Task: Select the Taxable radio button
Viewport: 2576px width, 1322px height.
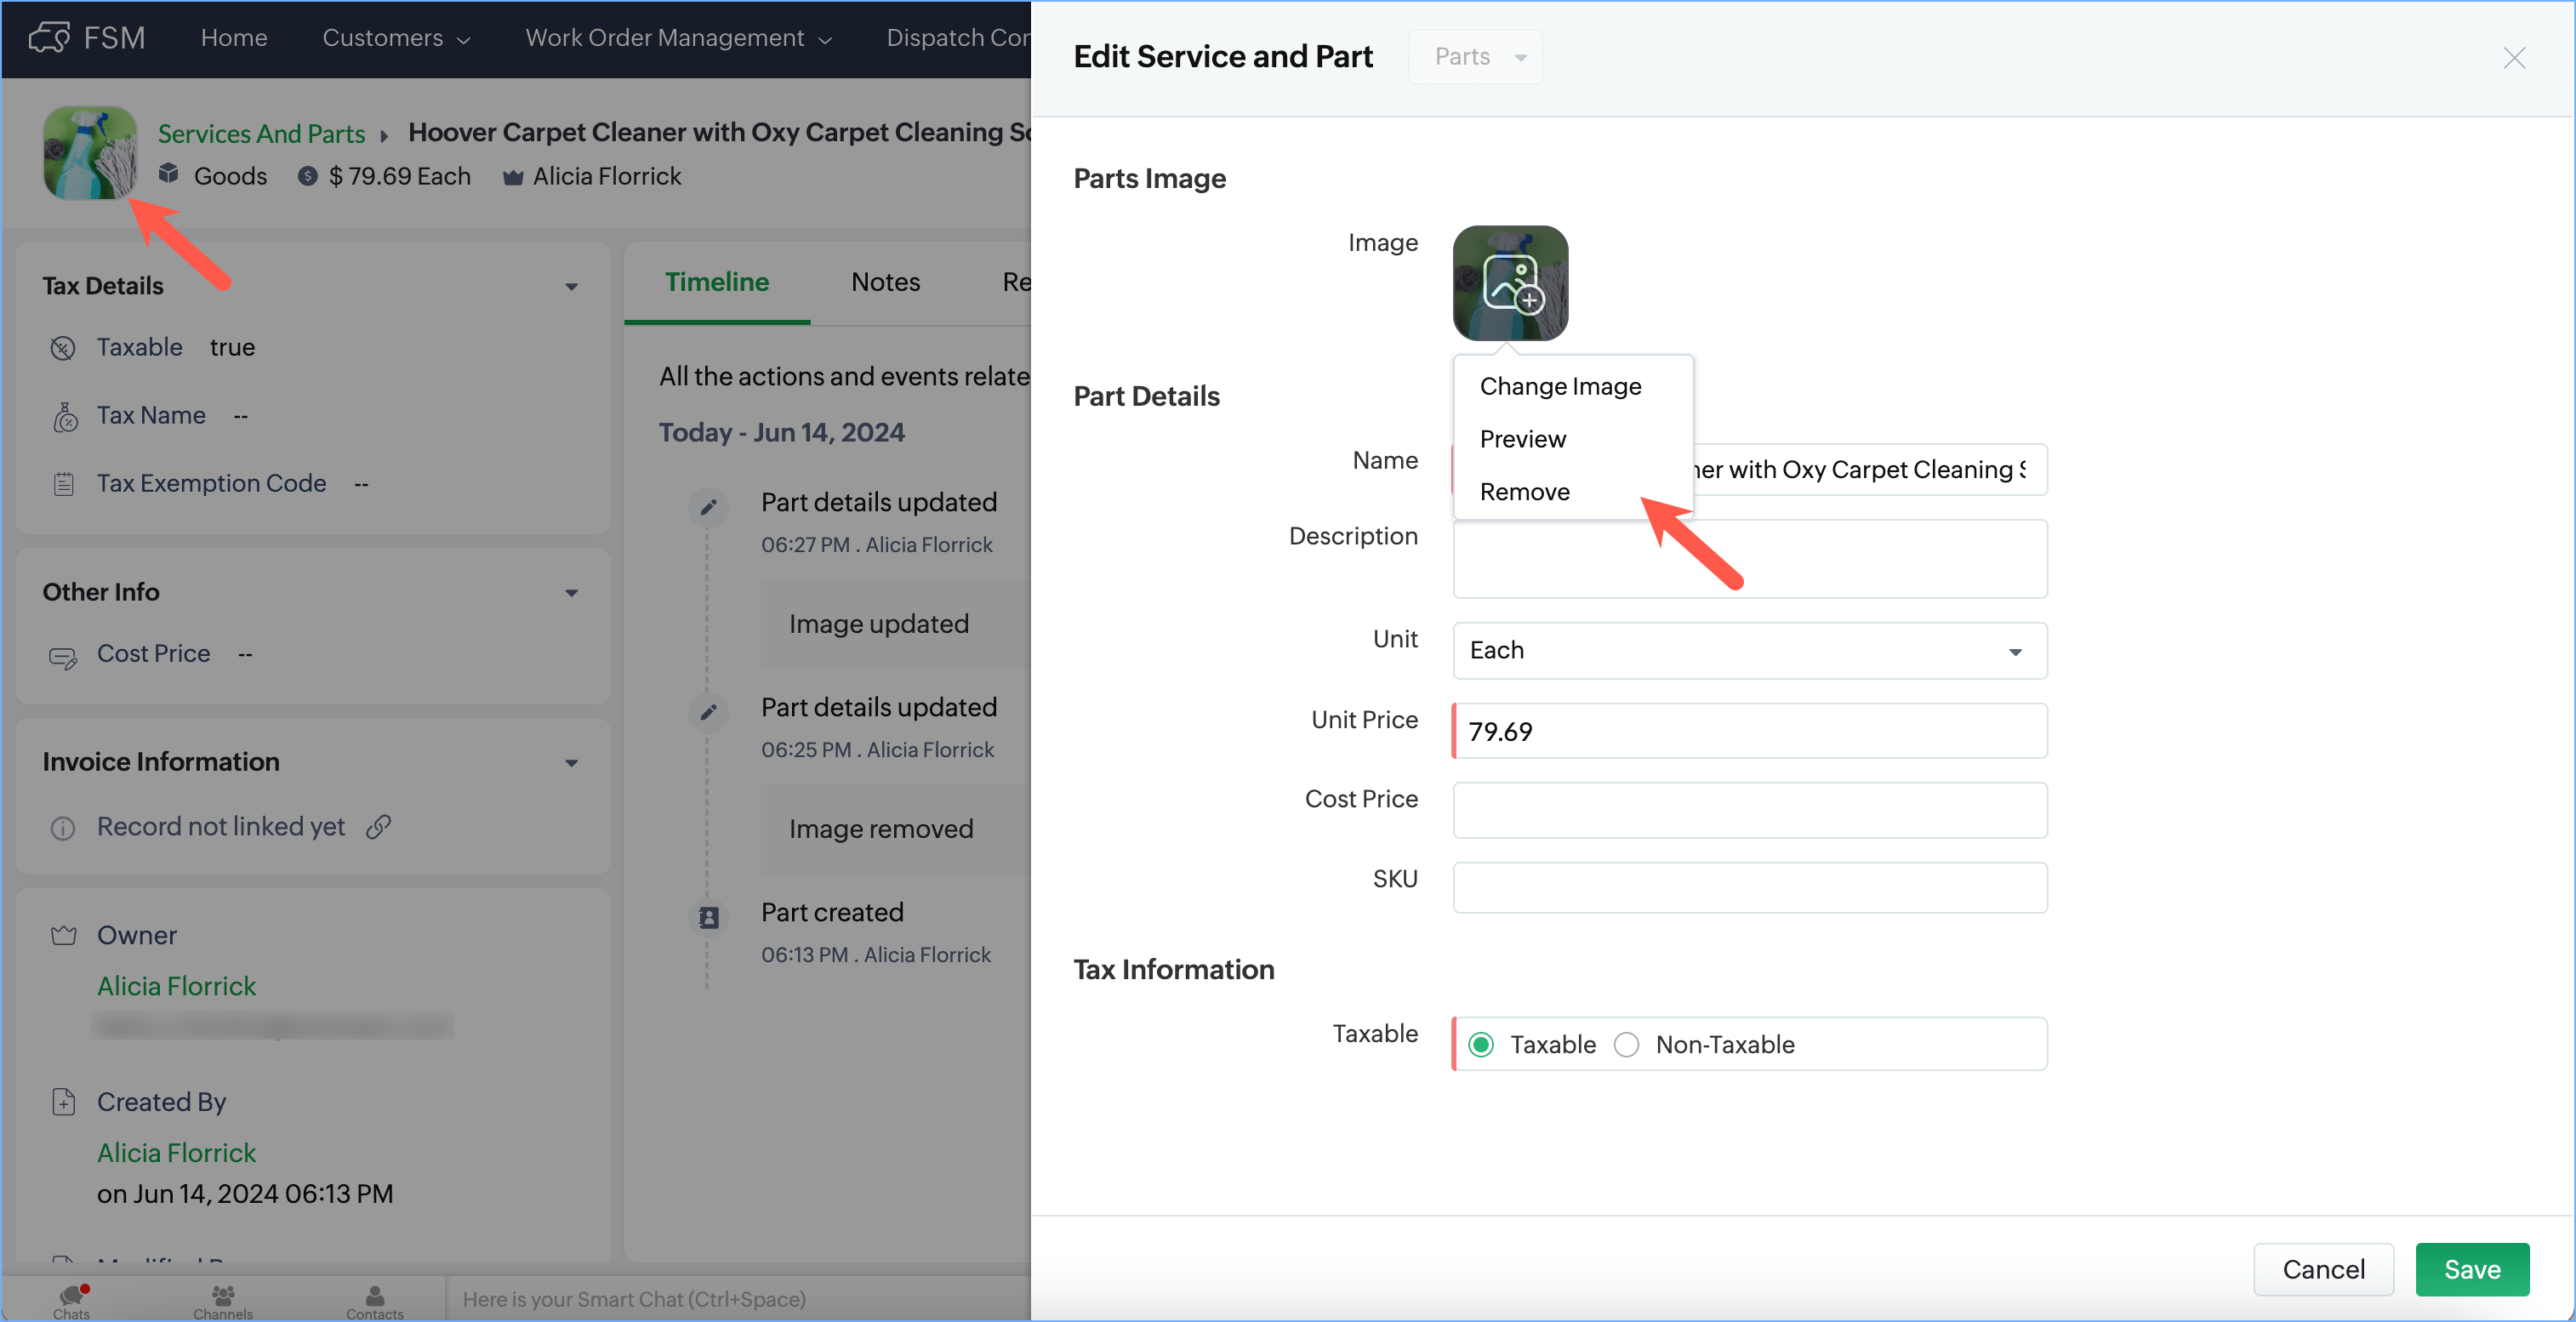Action: 1481,1045
